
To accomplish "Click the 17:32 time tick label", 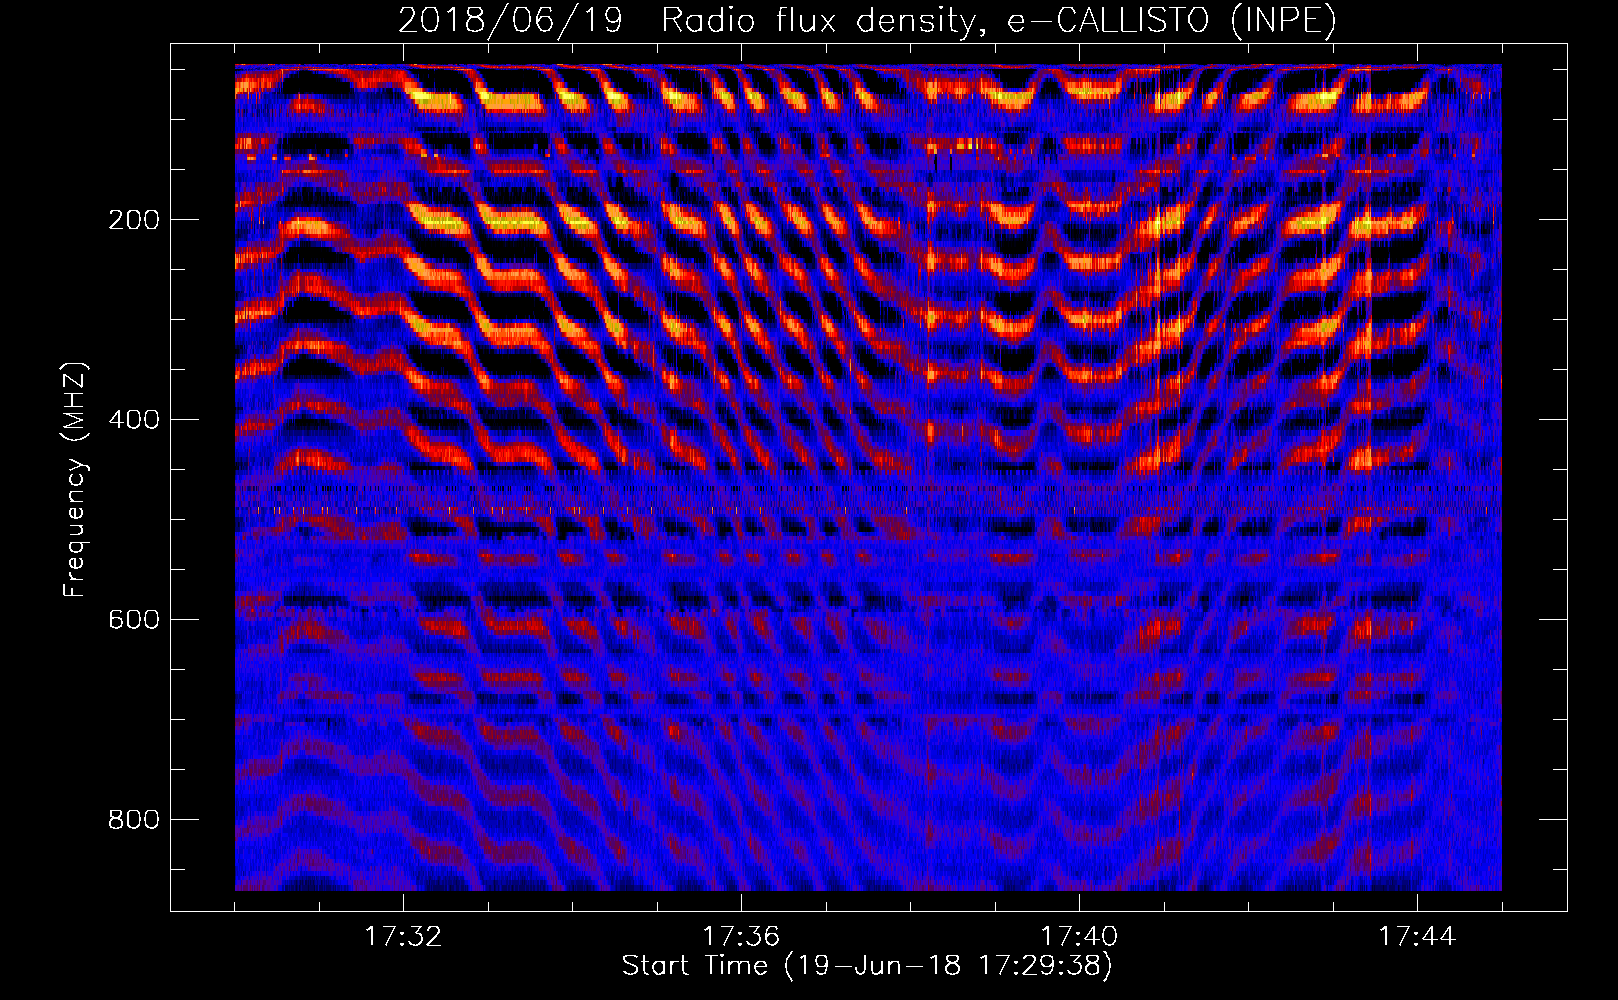I will [403, 937].
